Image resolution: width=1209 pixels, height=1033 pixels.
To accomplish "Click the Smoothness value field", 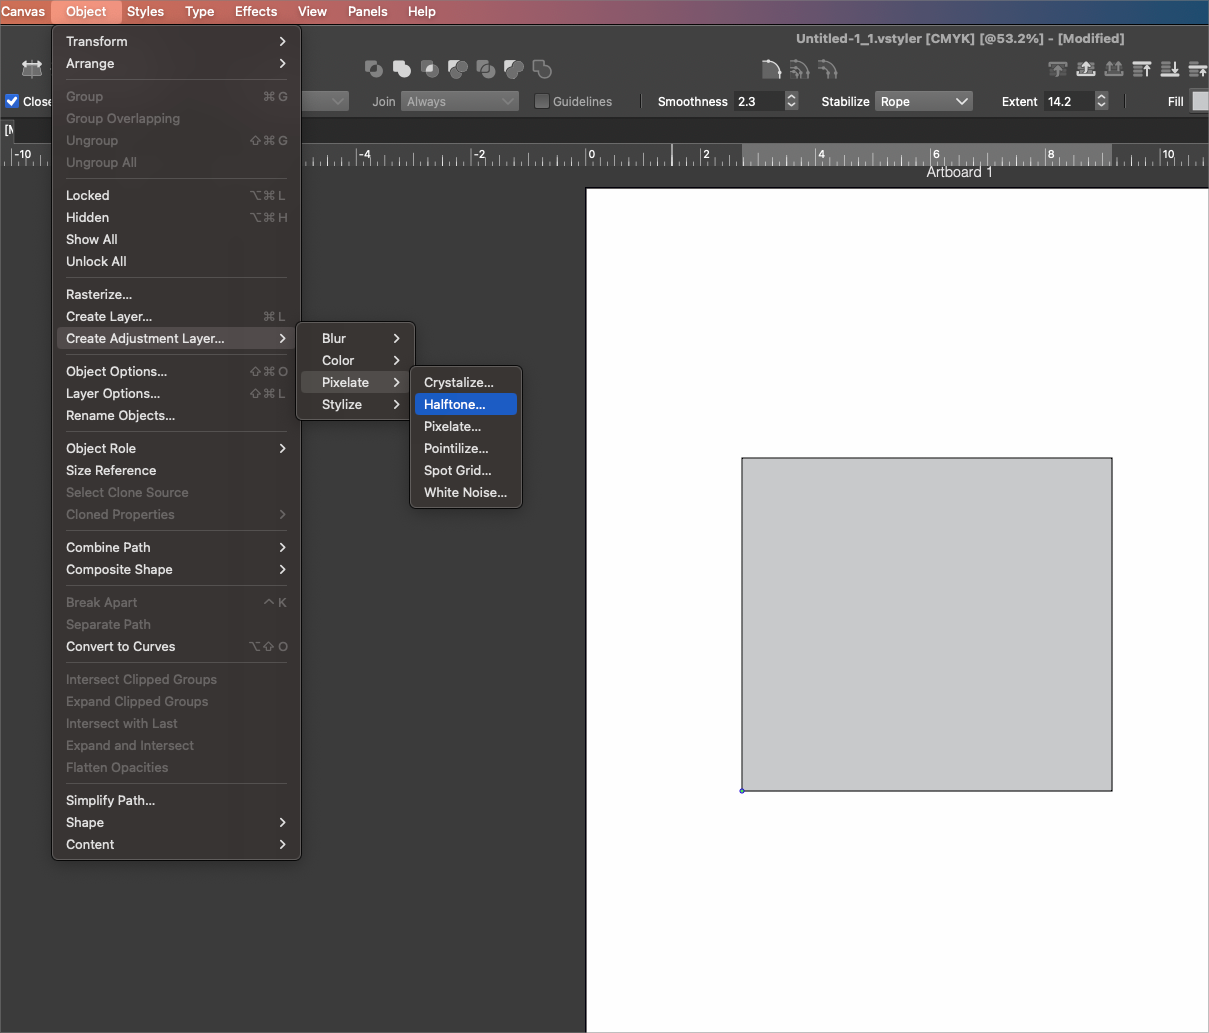I will (758, 101).
